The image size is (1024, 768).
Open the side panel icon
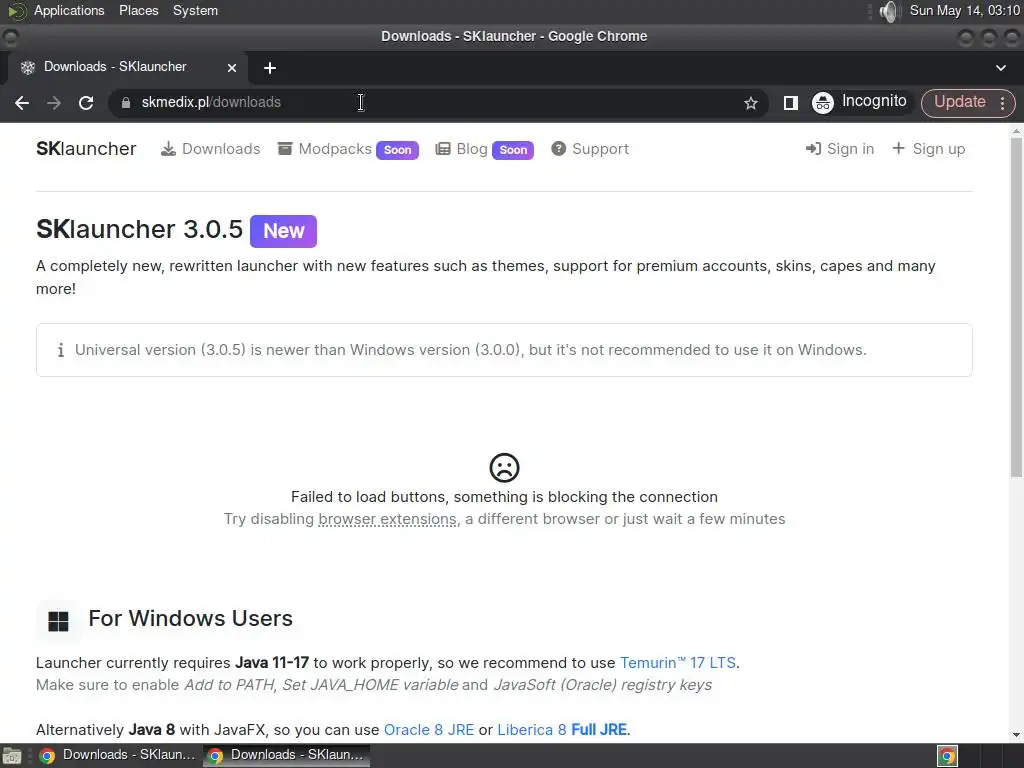point(790,103)
